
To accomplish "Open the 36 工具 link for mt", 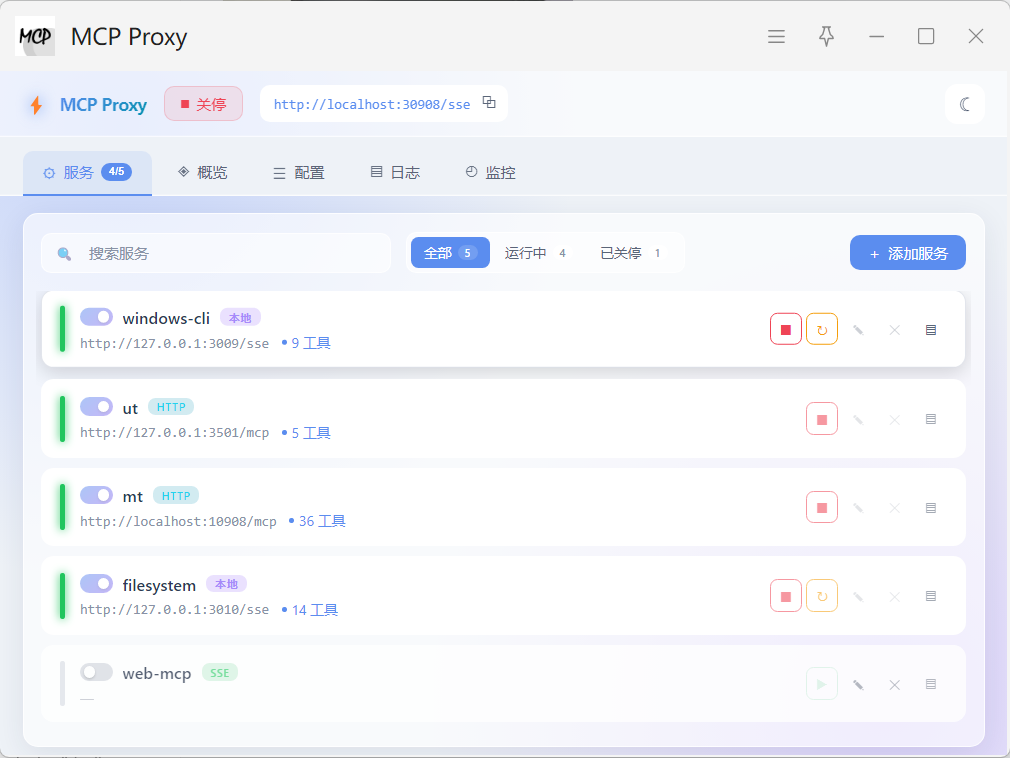I will click(318, 521).
